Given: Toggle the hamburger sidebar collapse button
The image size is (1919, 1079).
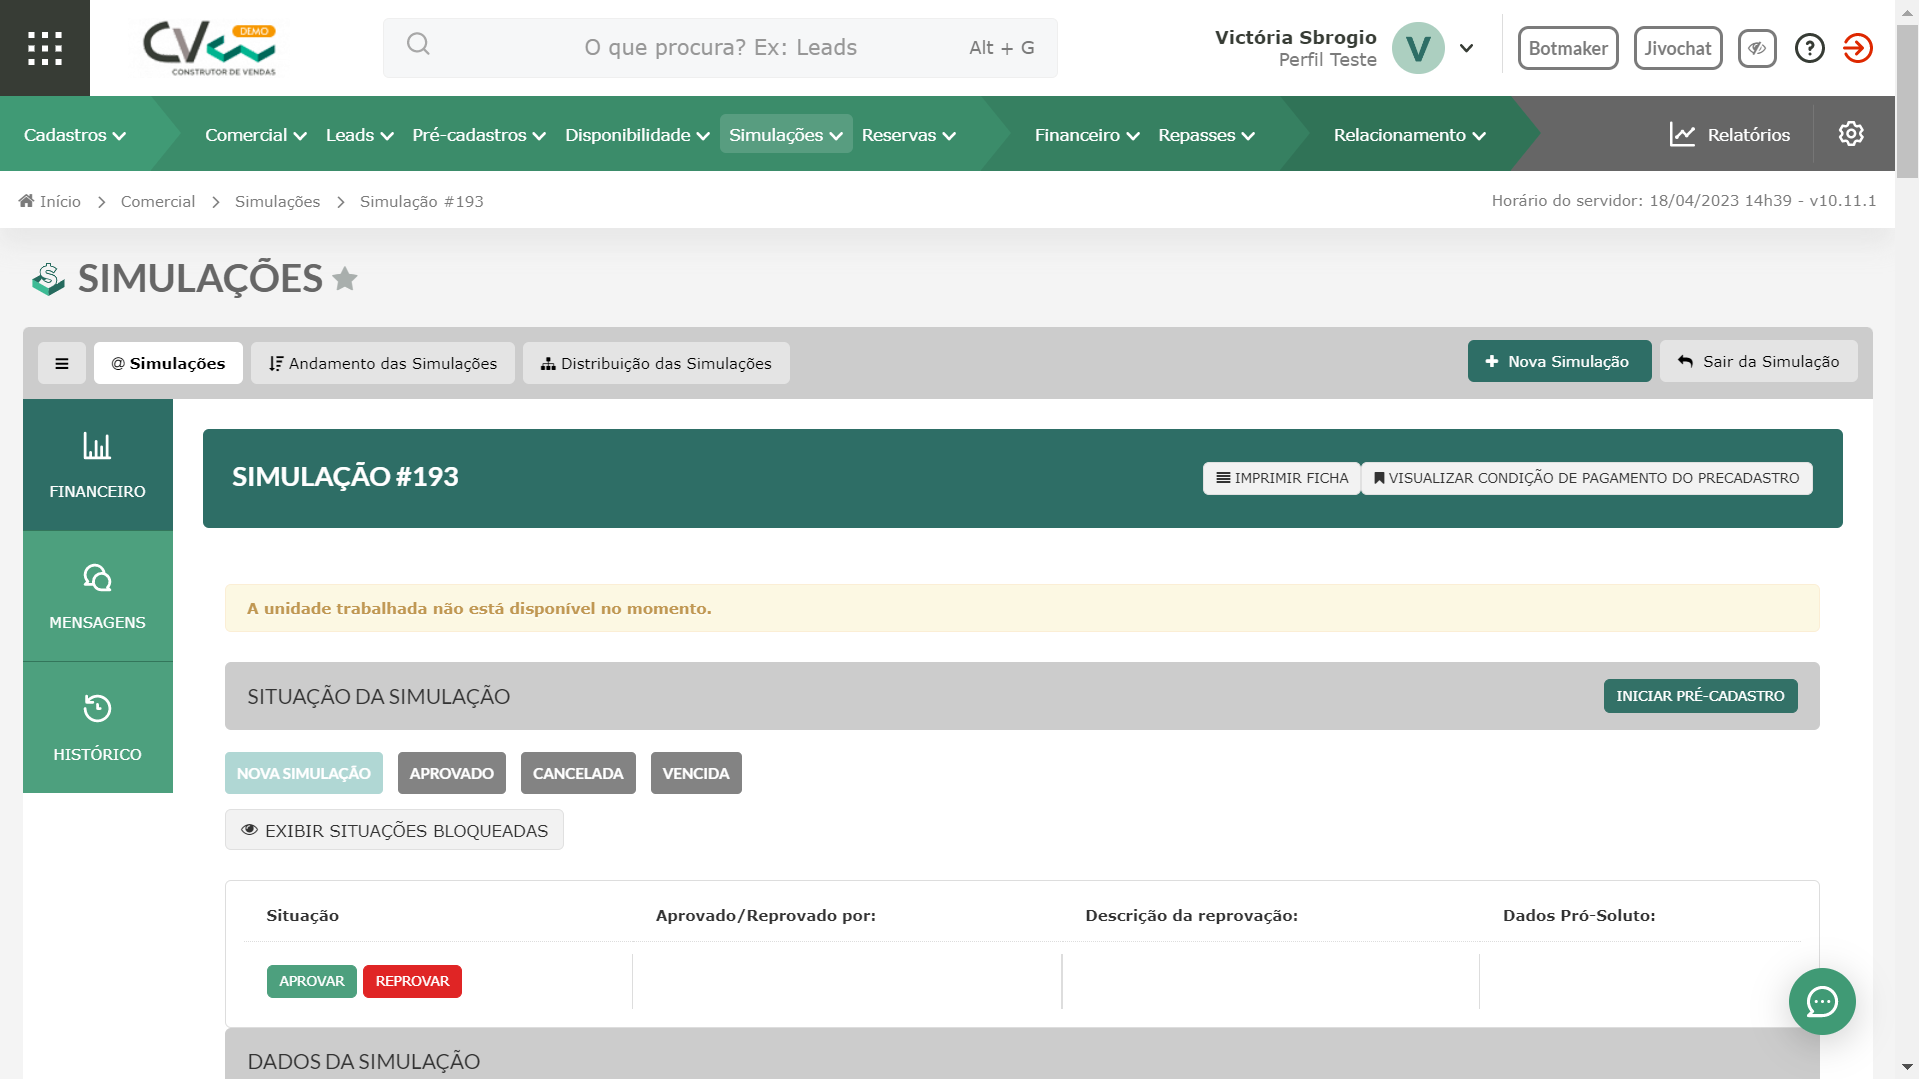Looking at the screenshot, I should pyautogui.click(x=62, y=363).
